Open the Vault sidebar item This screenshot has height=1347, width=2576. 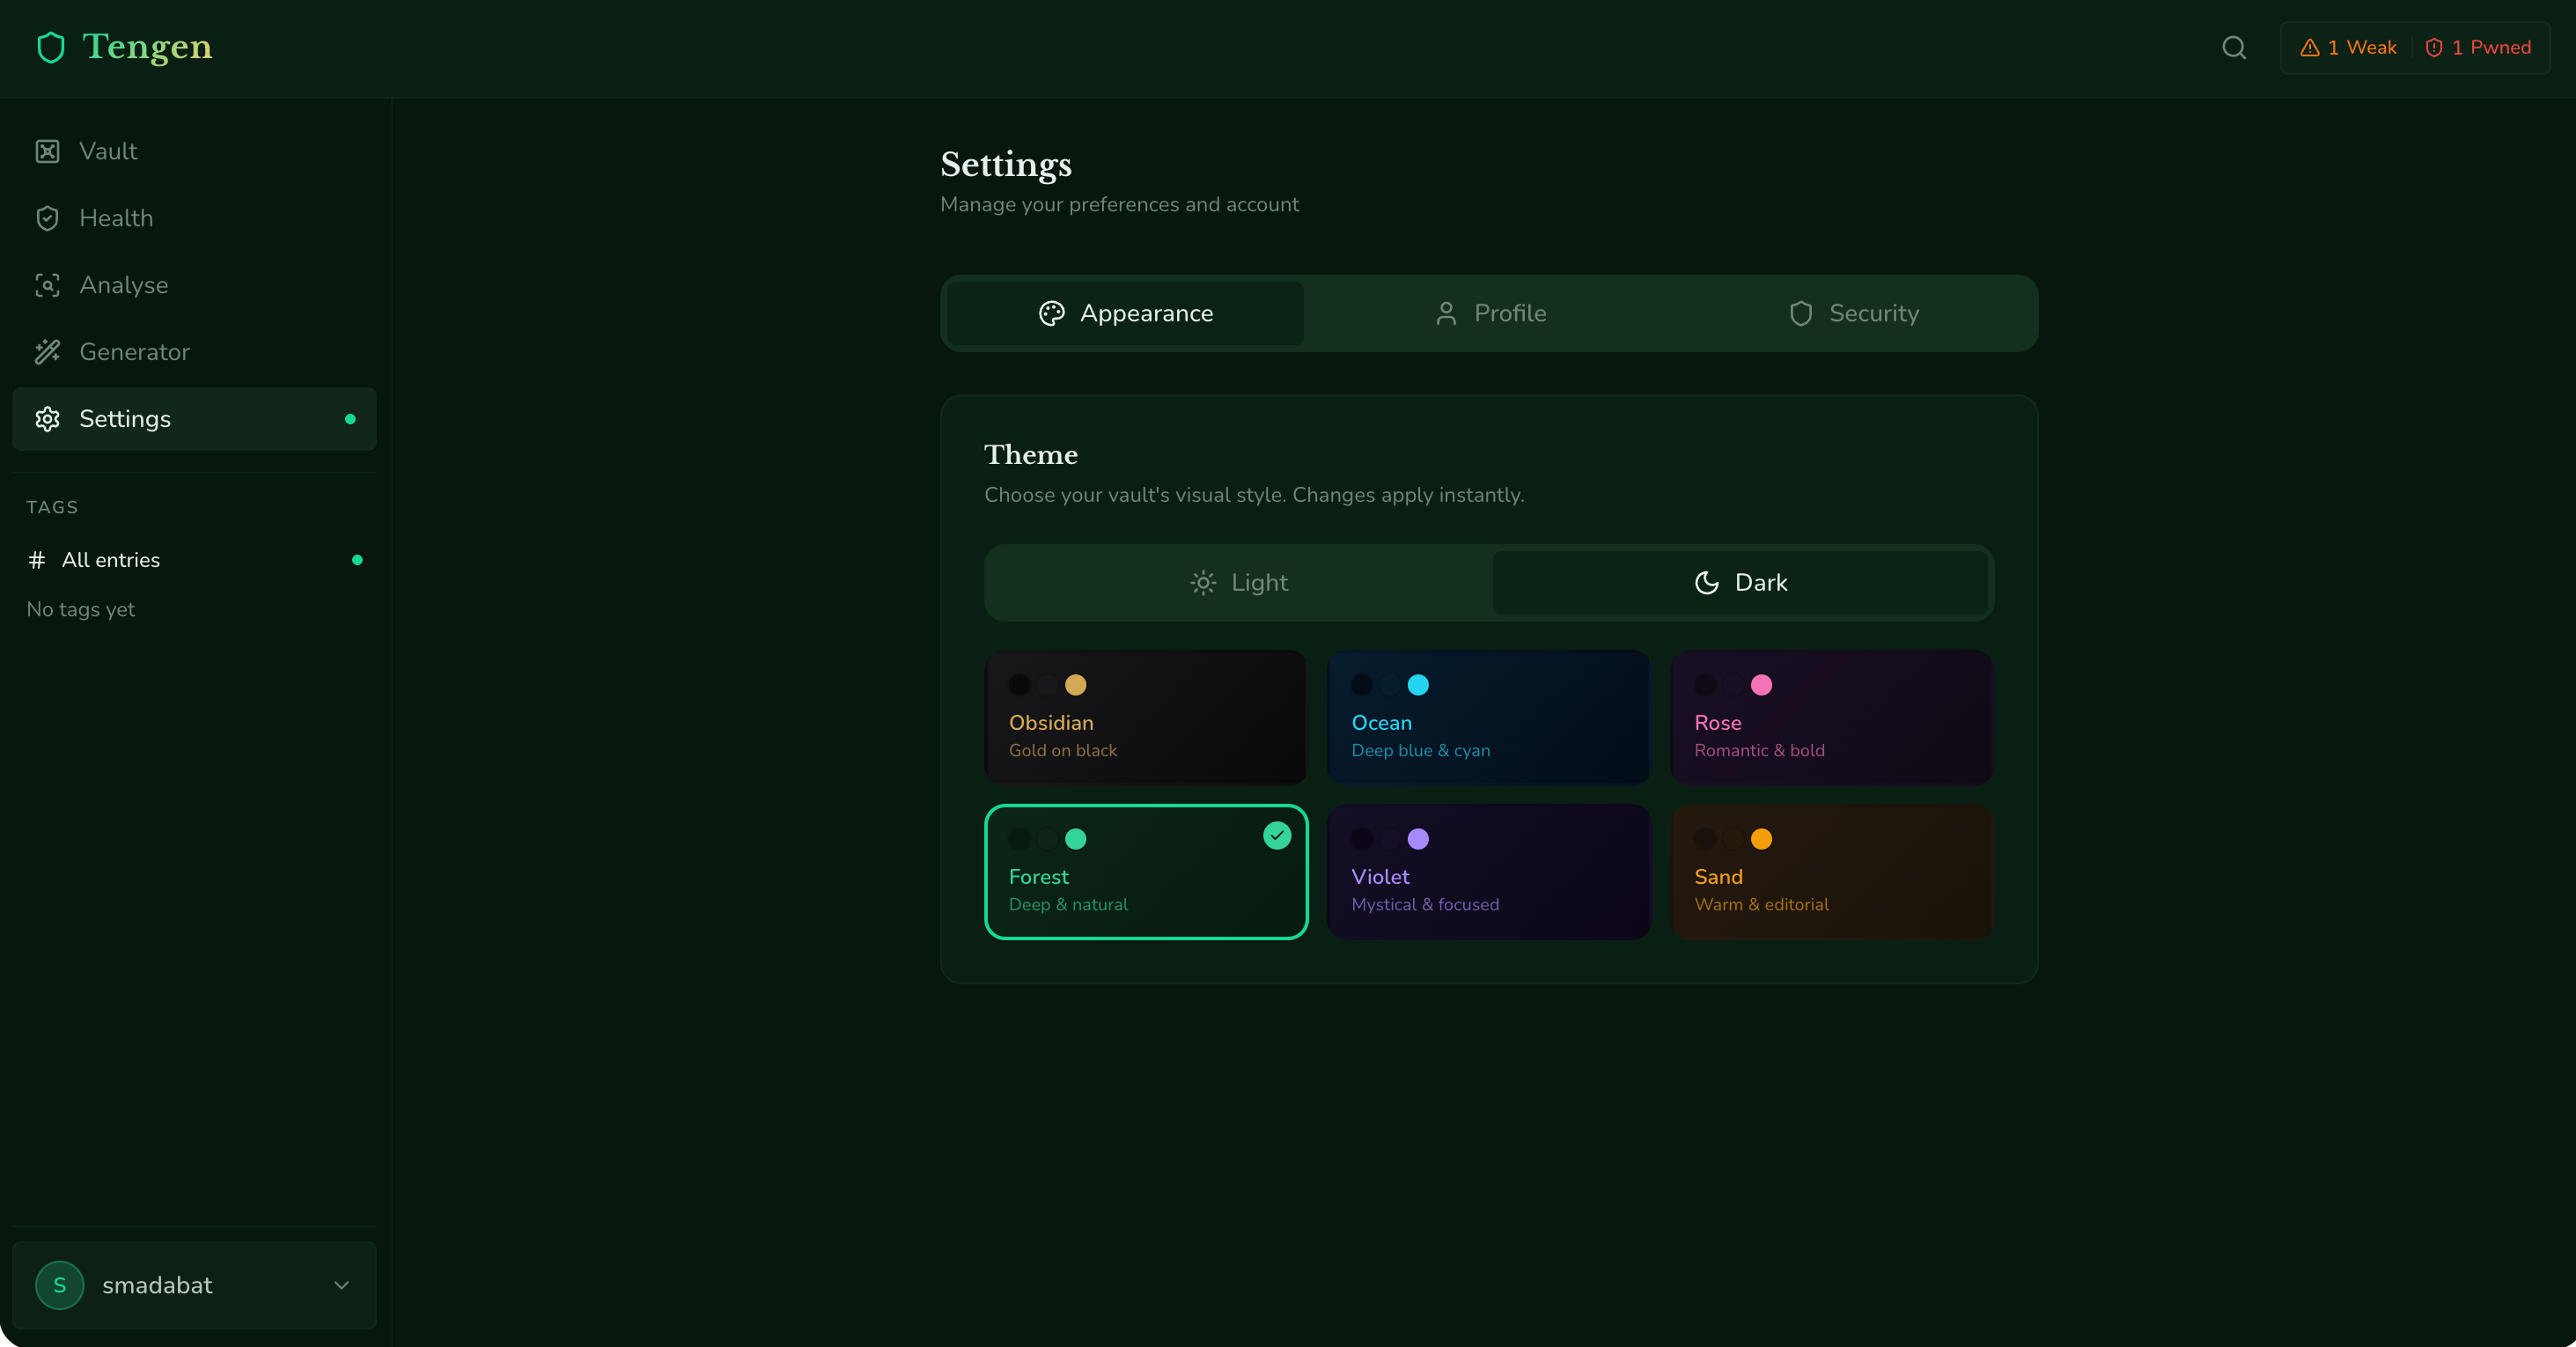pos(108,151)
